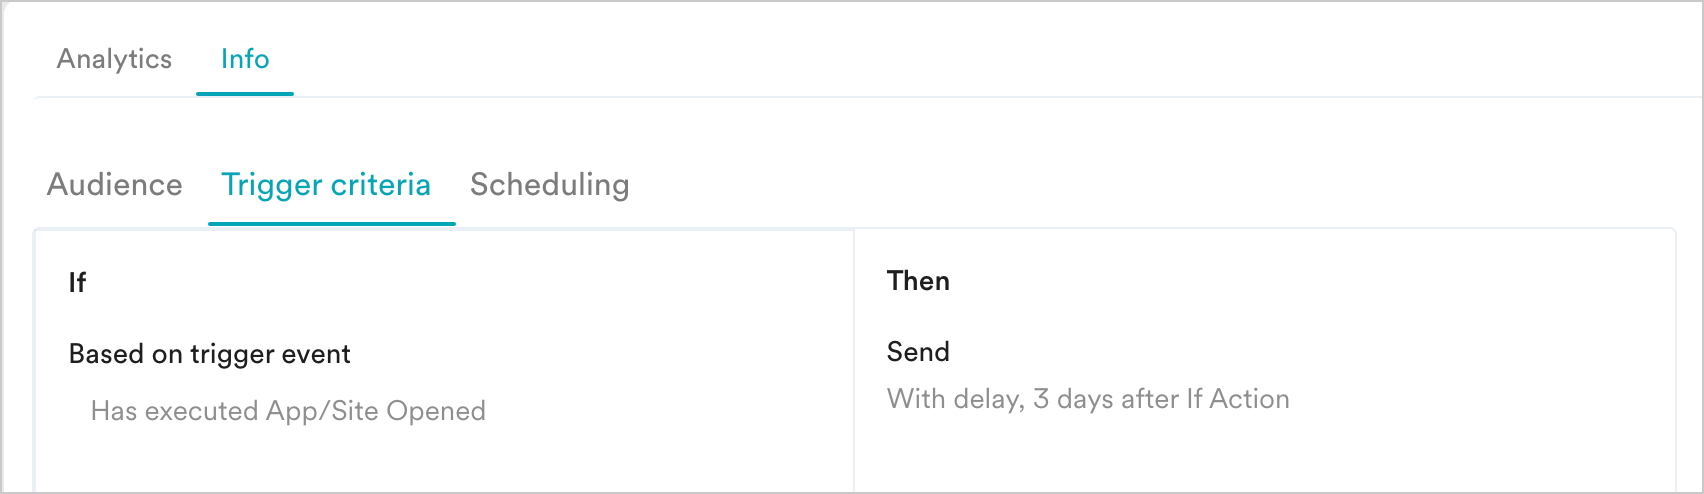Click the "If" section heading

(77, 283)
